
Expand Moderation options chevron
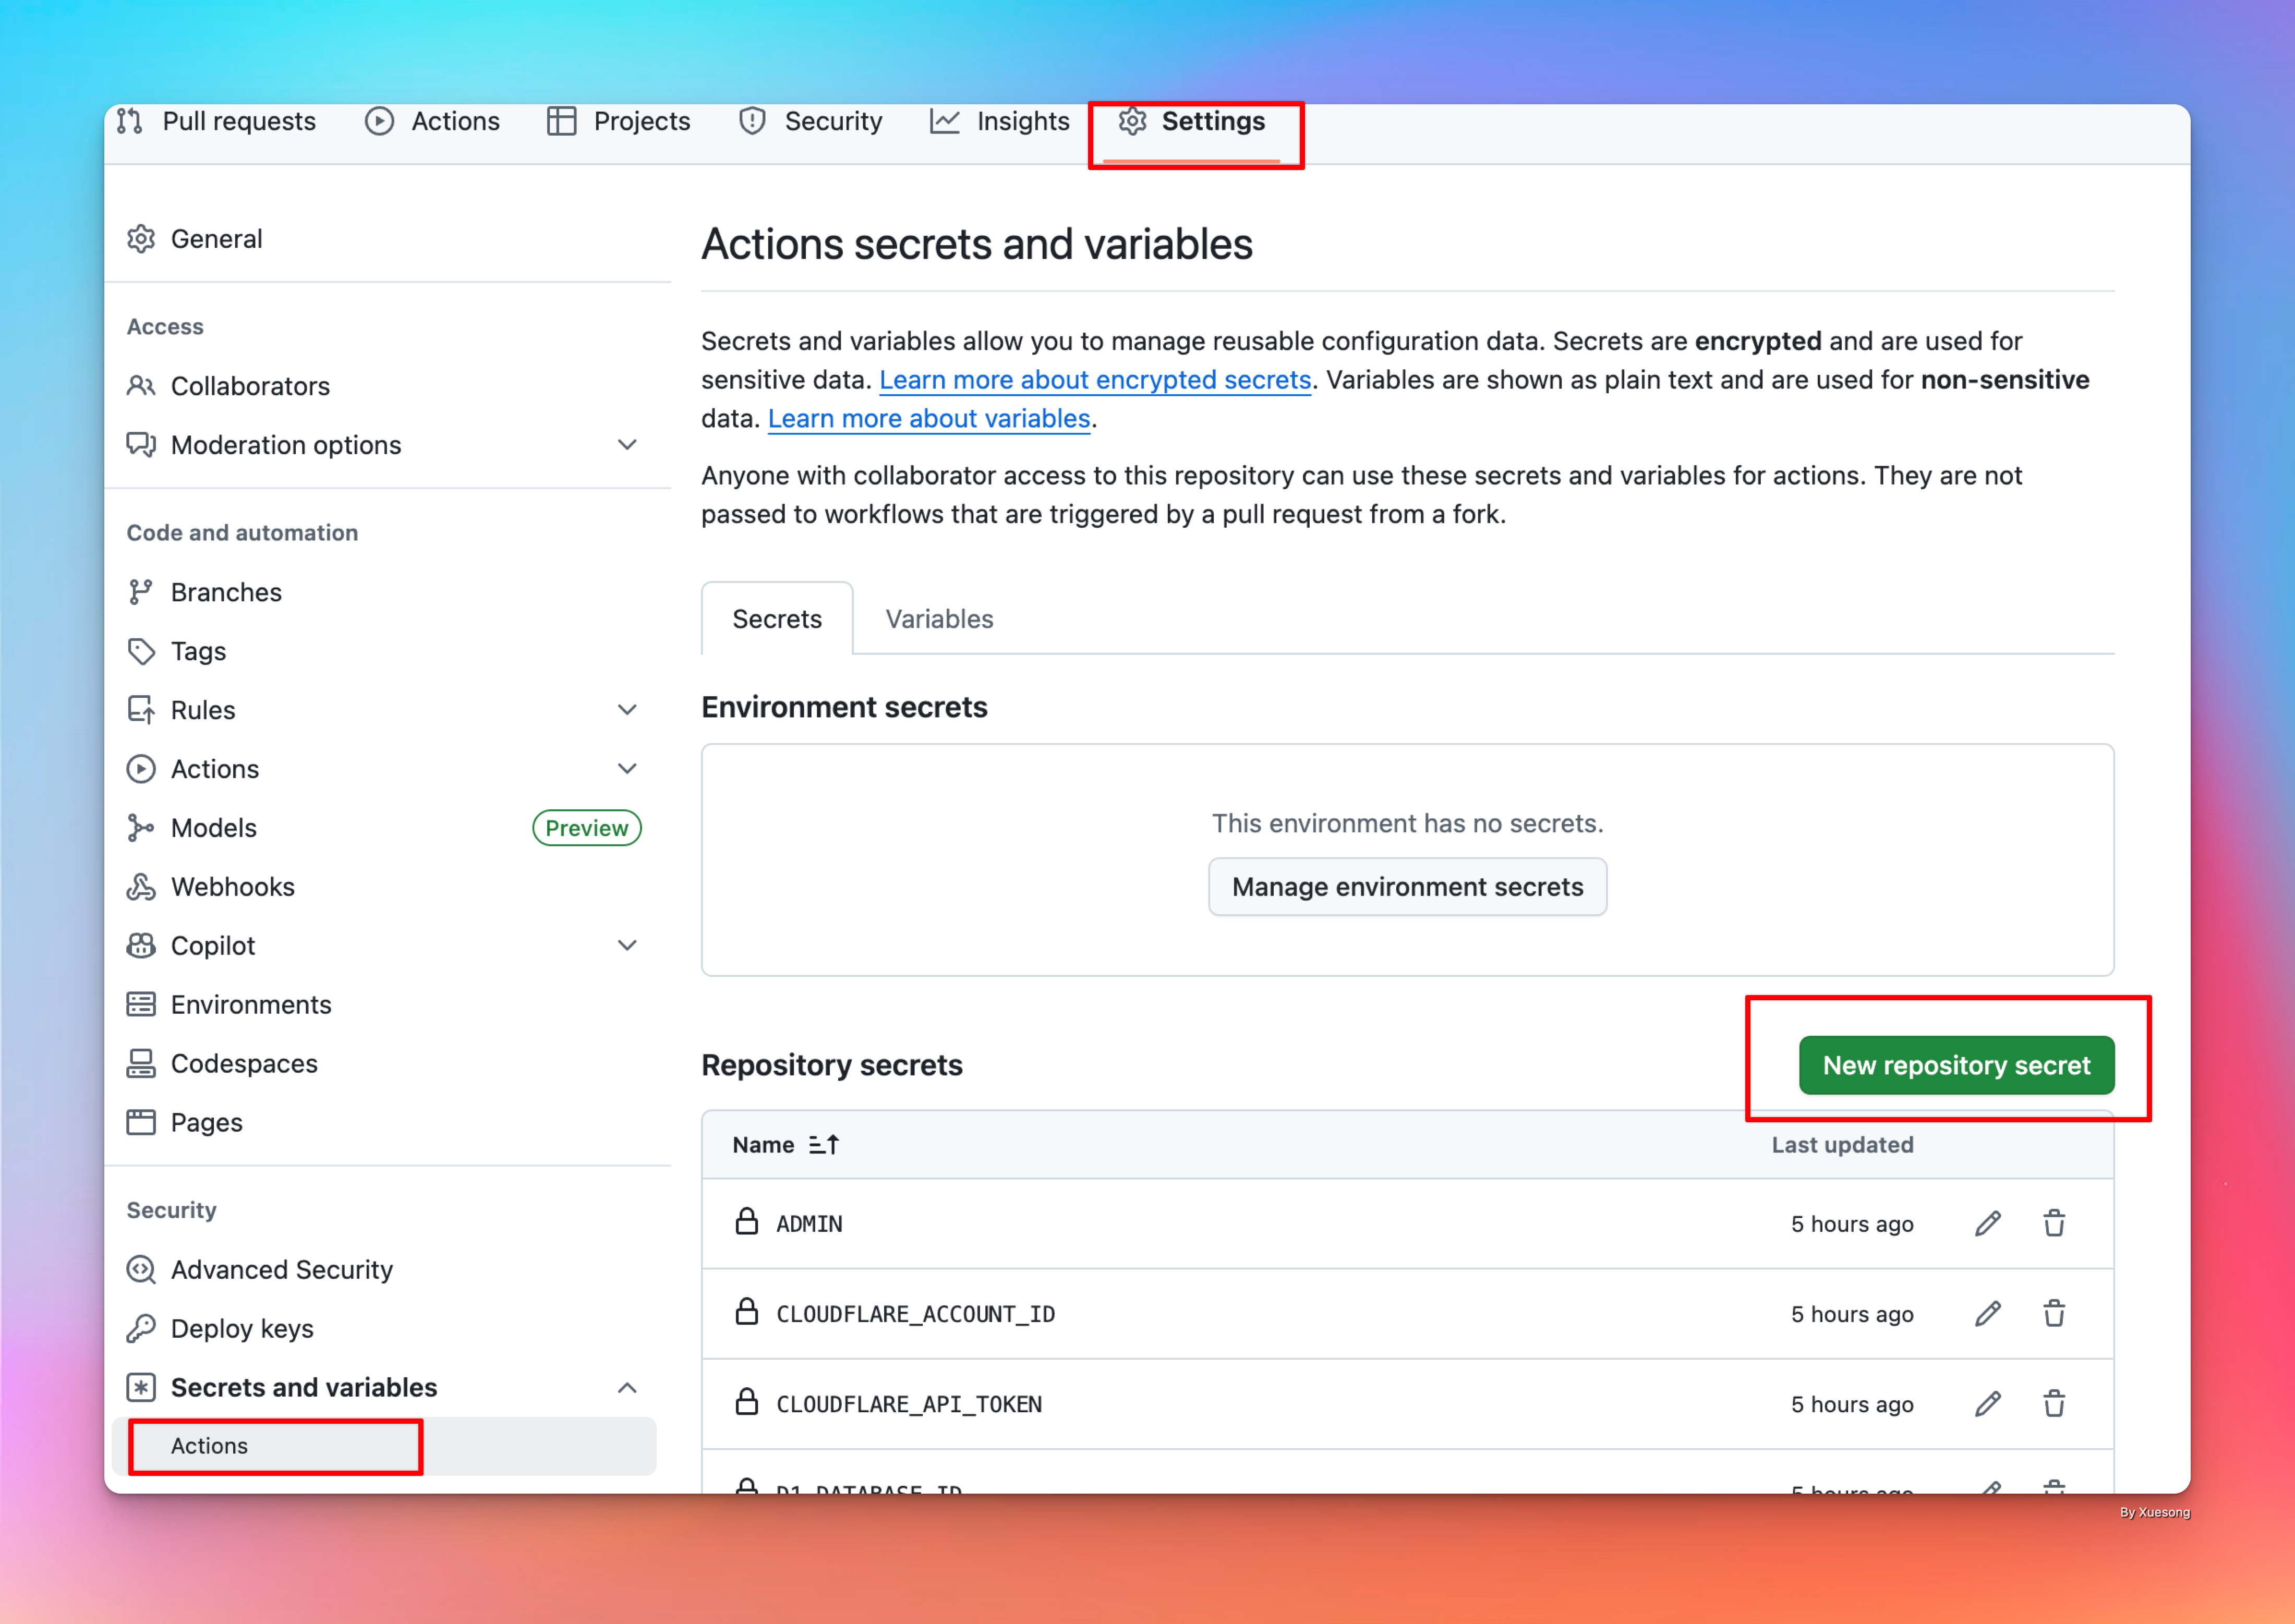tap(627, 445)
